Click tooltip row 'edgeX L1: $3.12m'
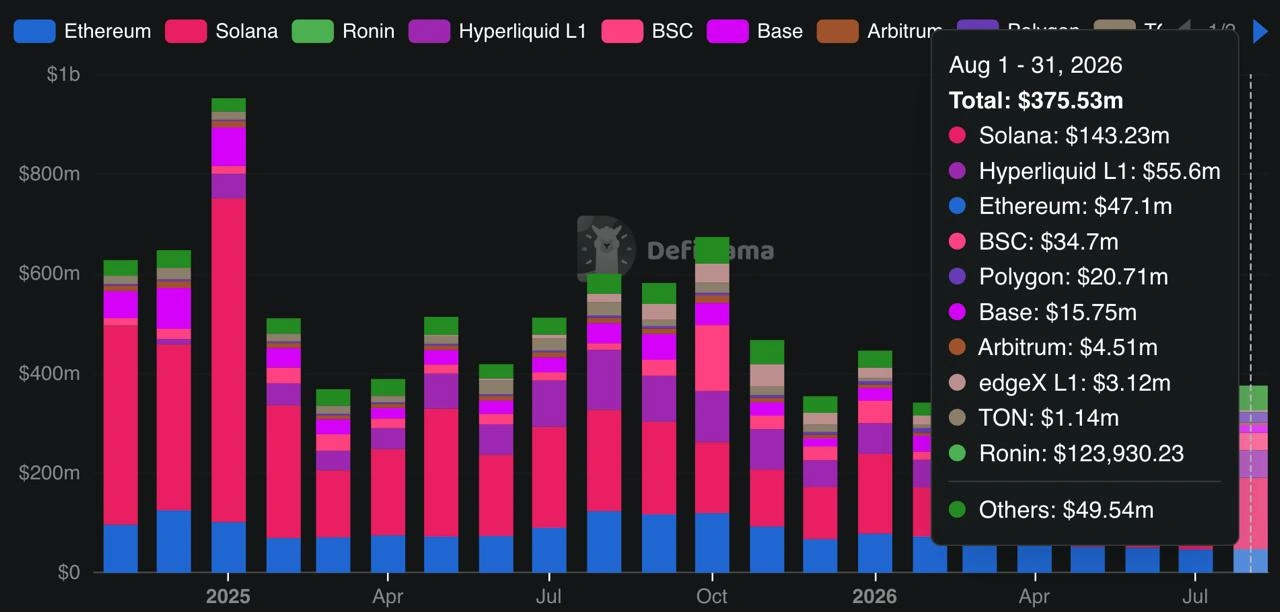 pos(1059,382)
